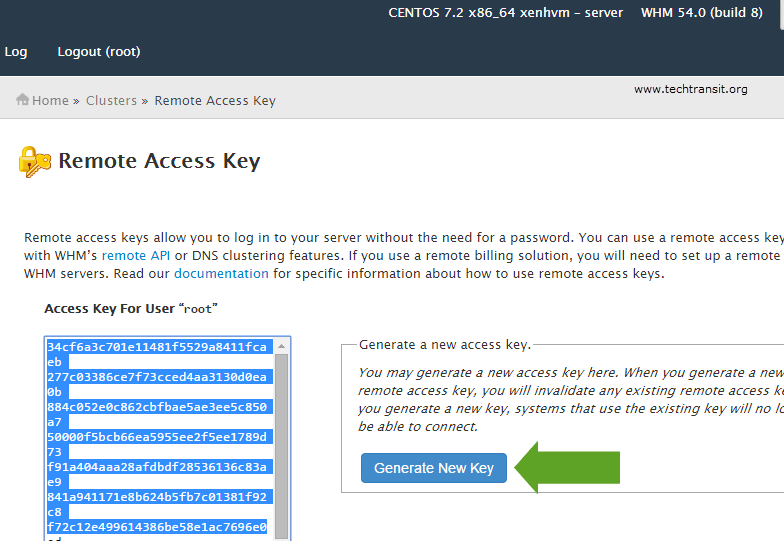The width and height of the screenshot is (784, 541).
Task: Click the CENTOS 7.2 server info text
Action: coord(506,12)
